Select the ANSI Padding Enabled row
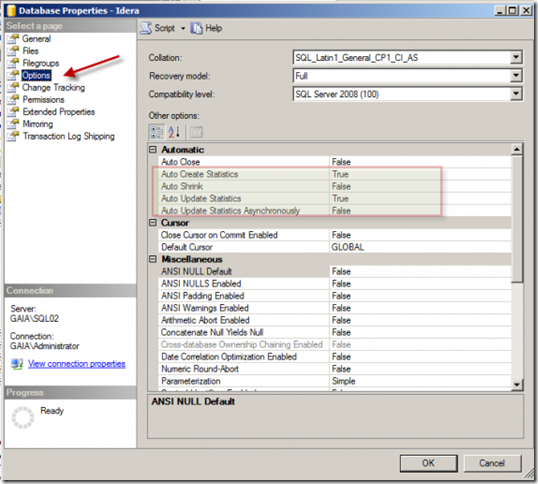The width and height of the screenshot is (538, 484). pyautogui.click(x=335, y=296)
